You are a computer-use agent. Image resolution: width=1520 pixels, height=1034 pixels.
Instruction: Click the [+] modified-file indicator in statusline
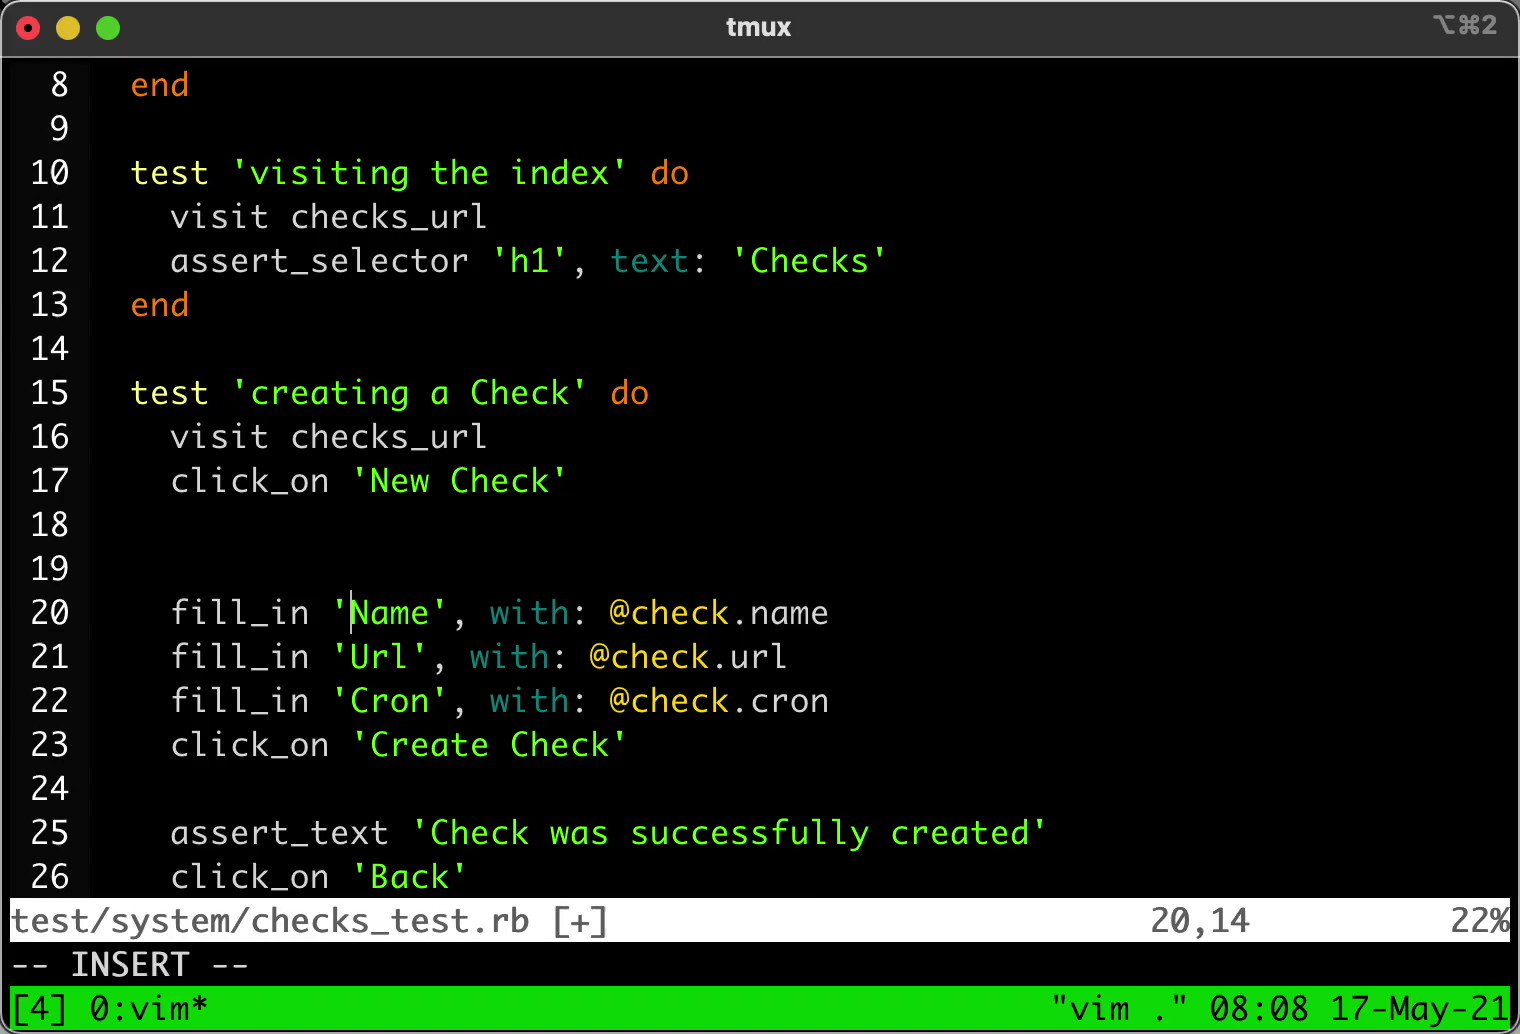[x=580, y=920]
